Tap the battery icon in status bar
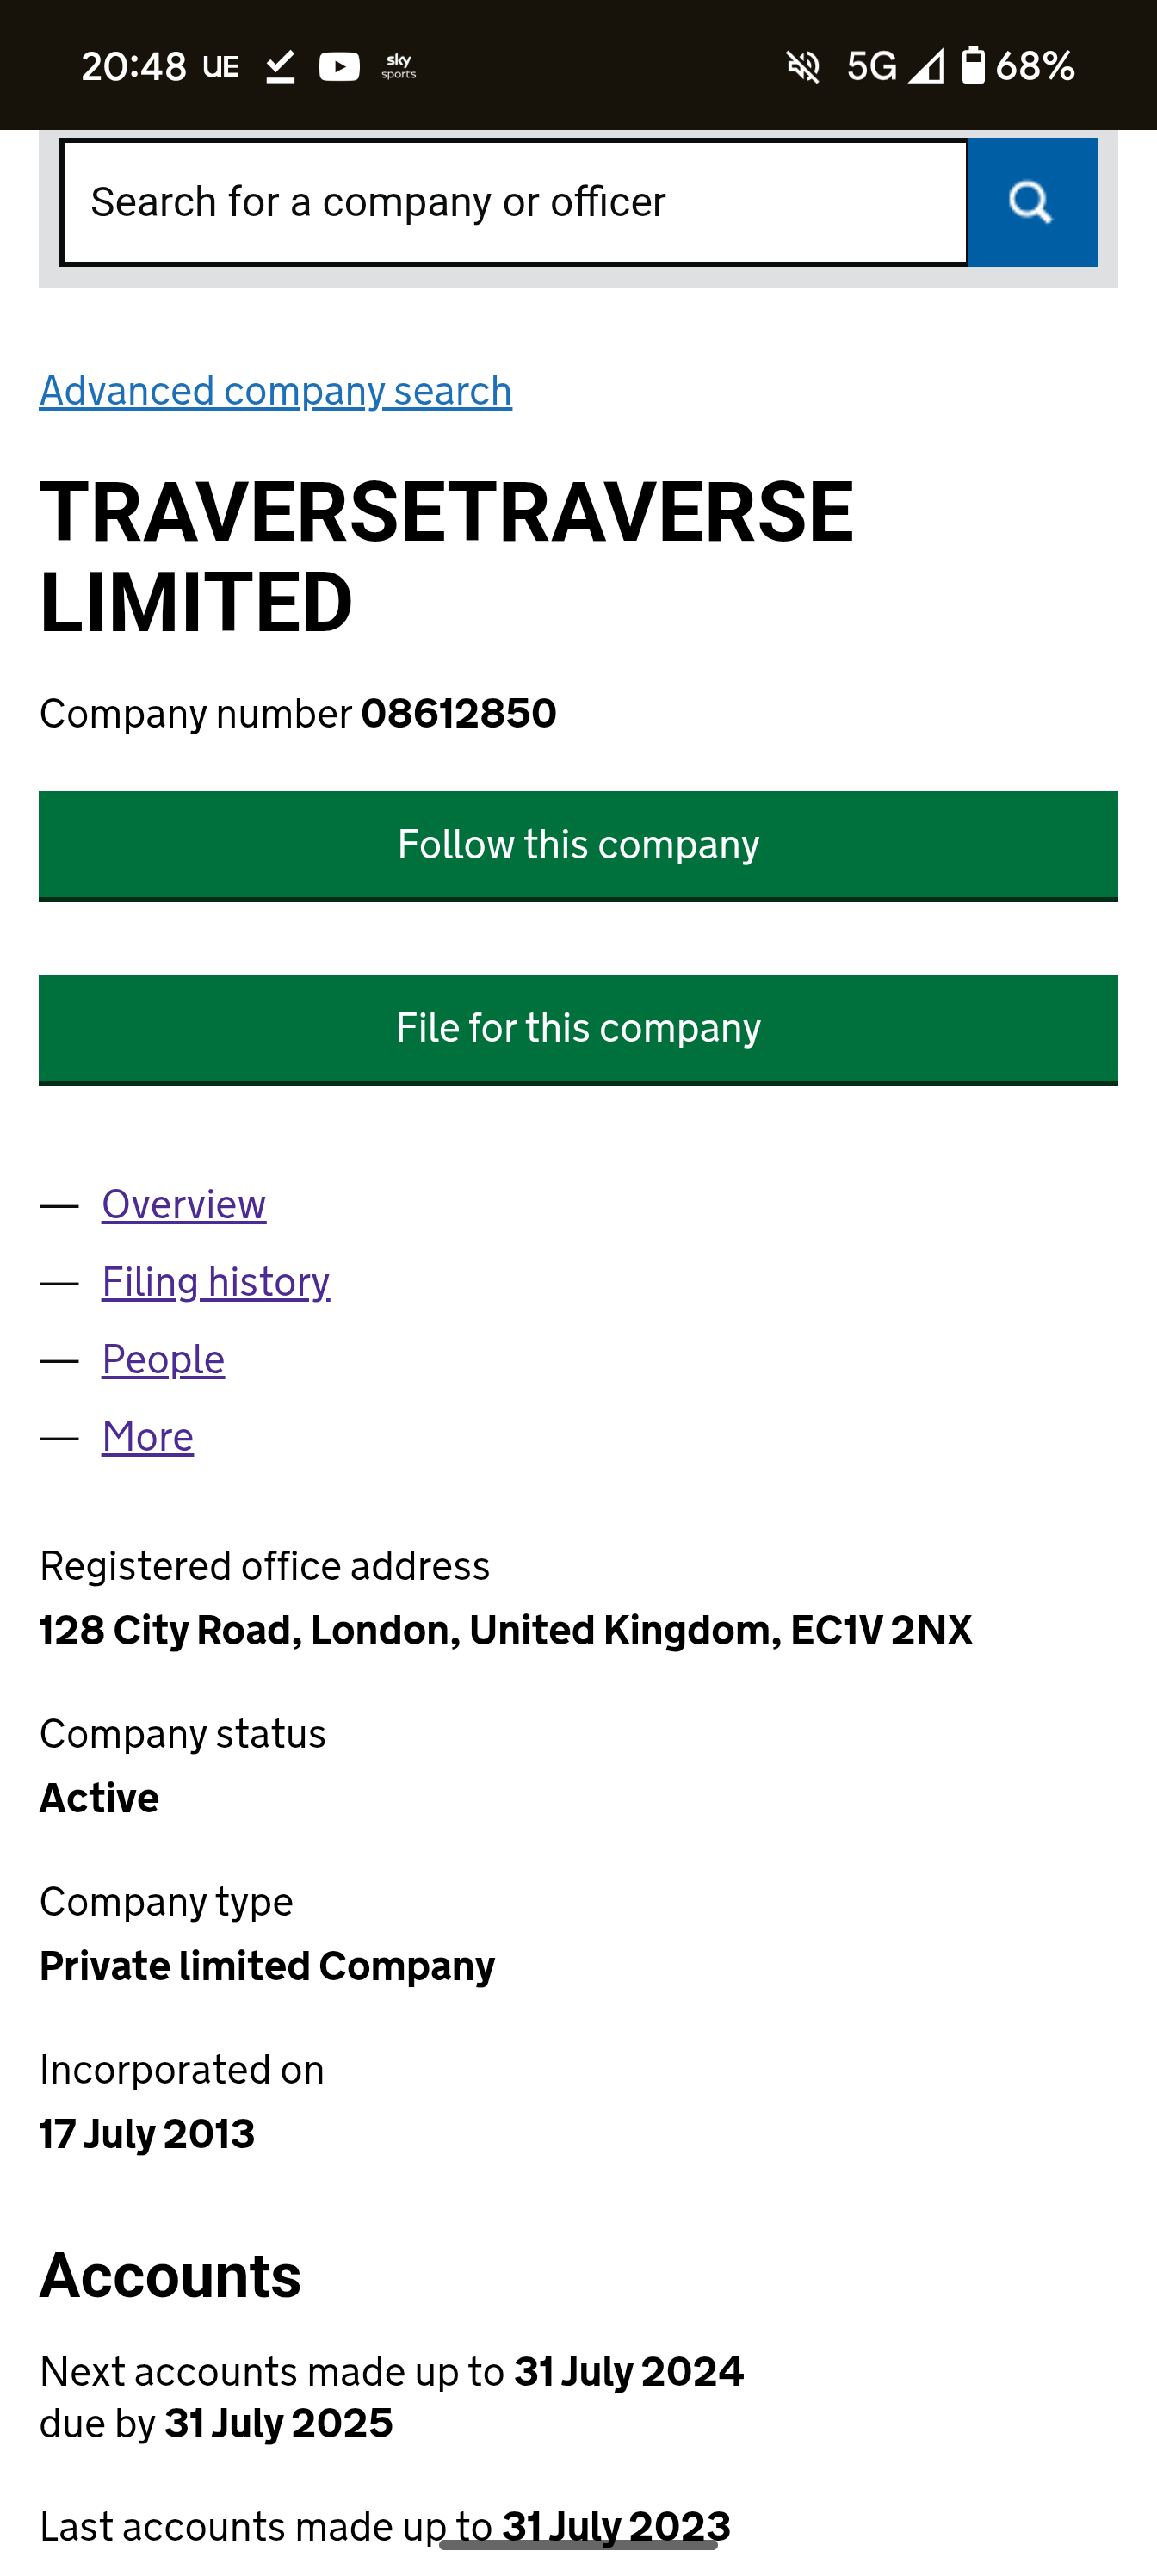 tap(972, 66)
